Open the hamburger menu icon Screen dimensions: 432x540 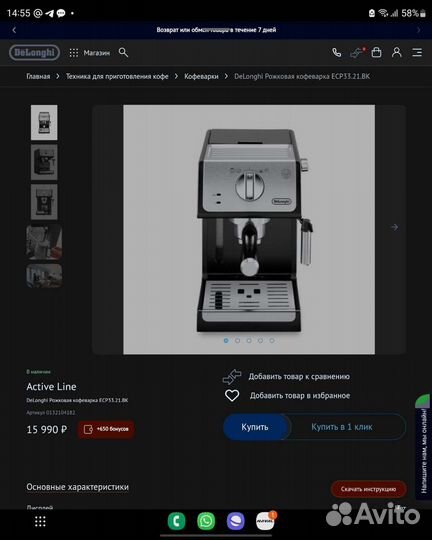tap(417, 52)
